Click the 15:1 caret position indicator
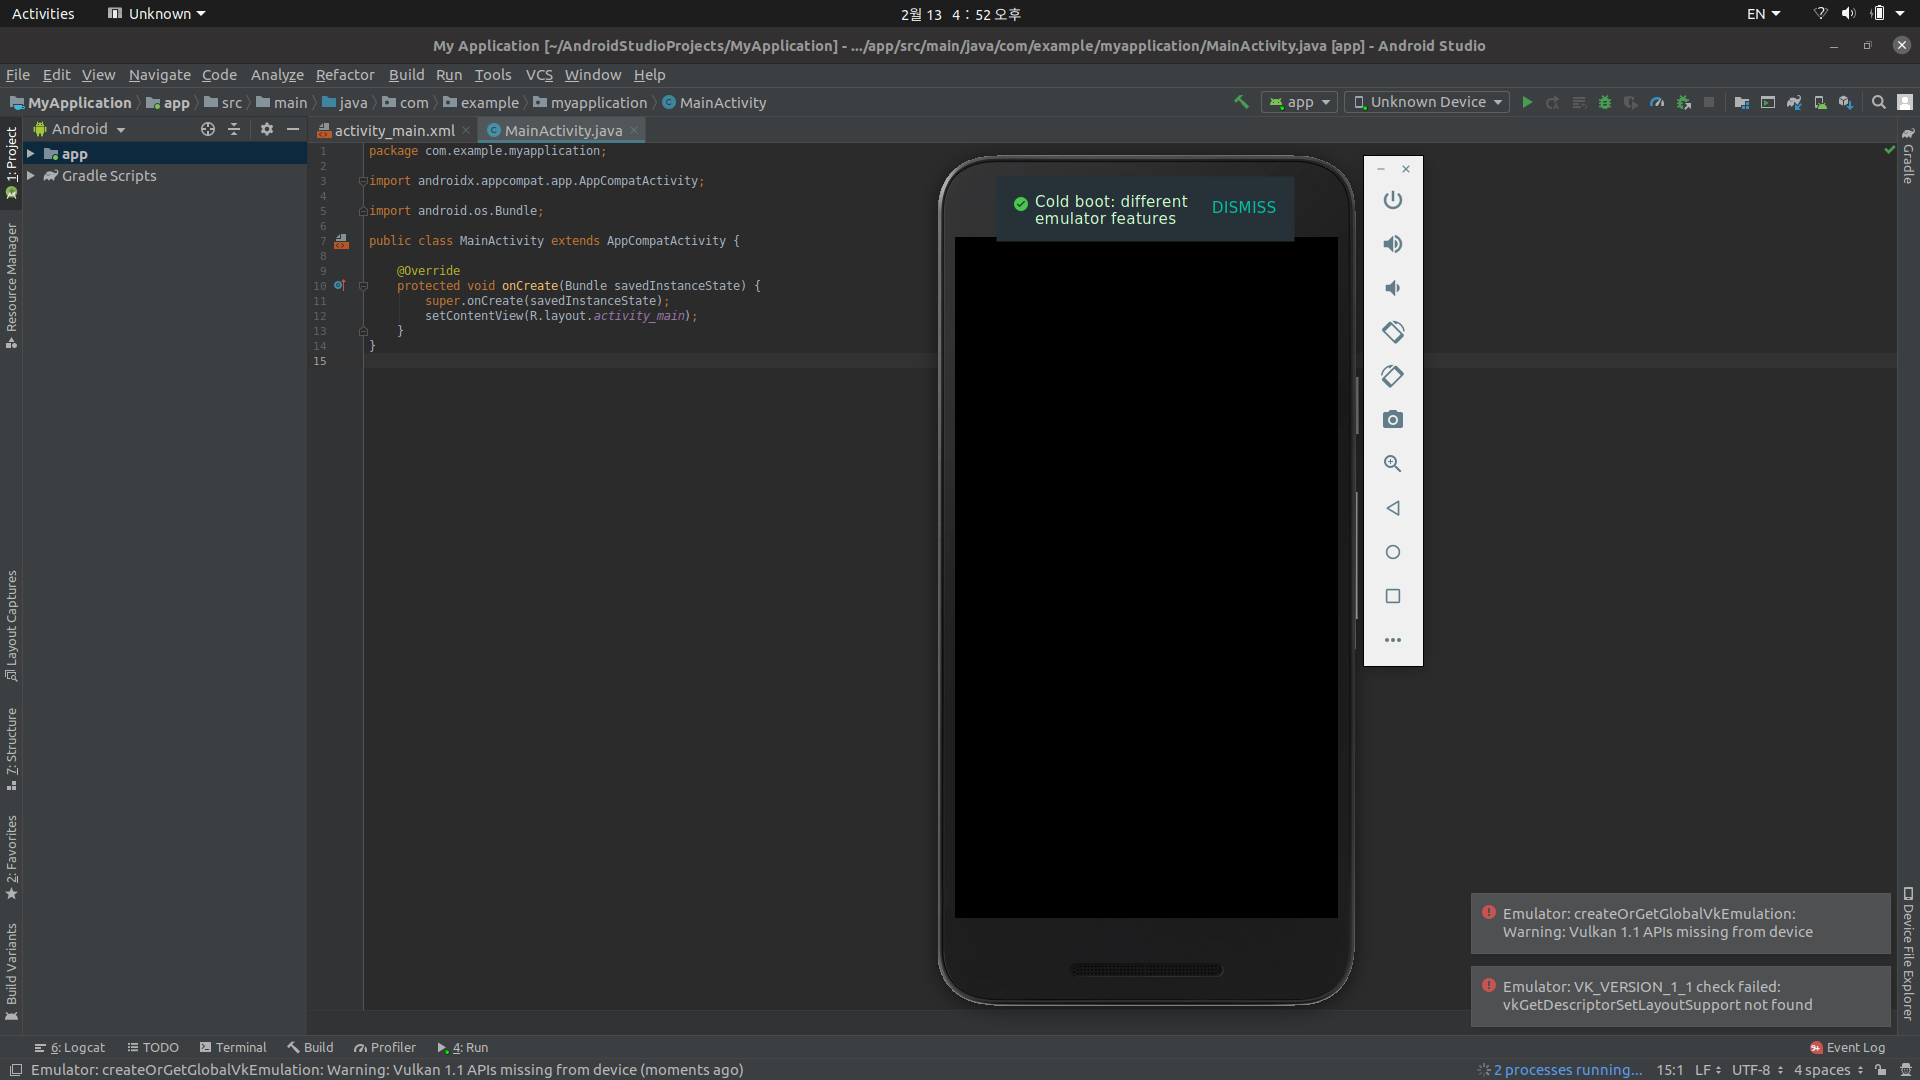The height and width of the screenshot is (1080, 1920). tap(1669, 1070)
